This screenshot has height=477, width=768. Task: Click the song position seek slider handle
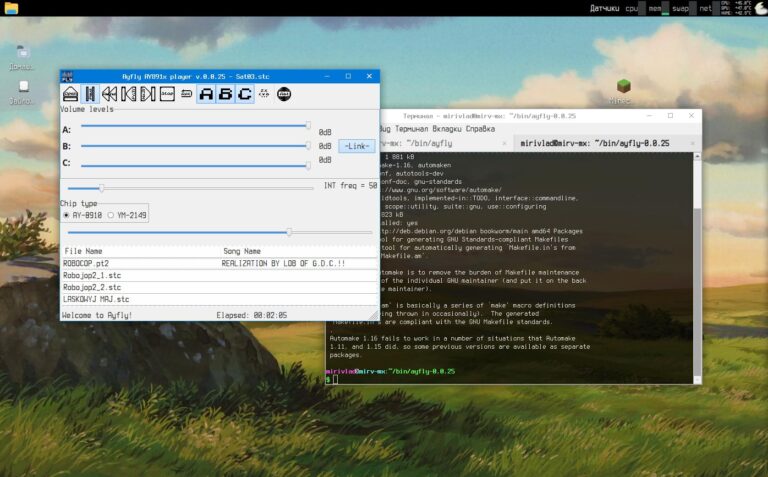click(x=289, y=232)
